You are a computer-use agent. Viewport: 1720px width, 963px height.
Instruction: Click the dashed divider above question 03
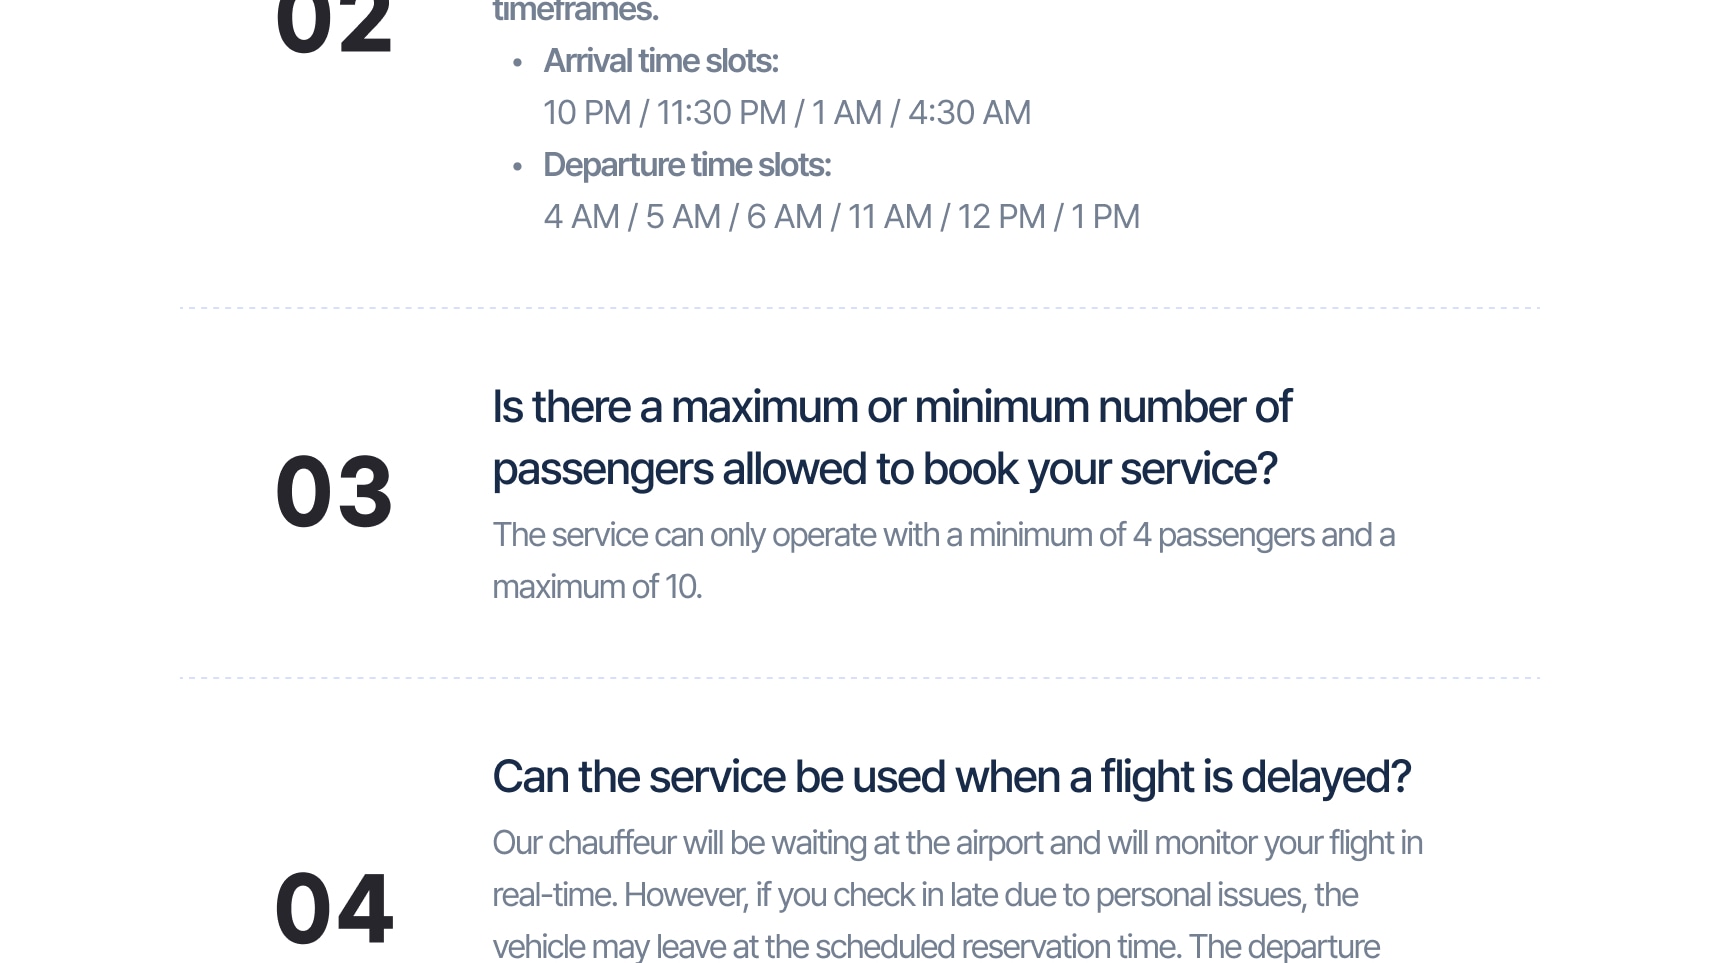point(860,308)
